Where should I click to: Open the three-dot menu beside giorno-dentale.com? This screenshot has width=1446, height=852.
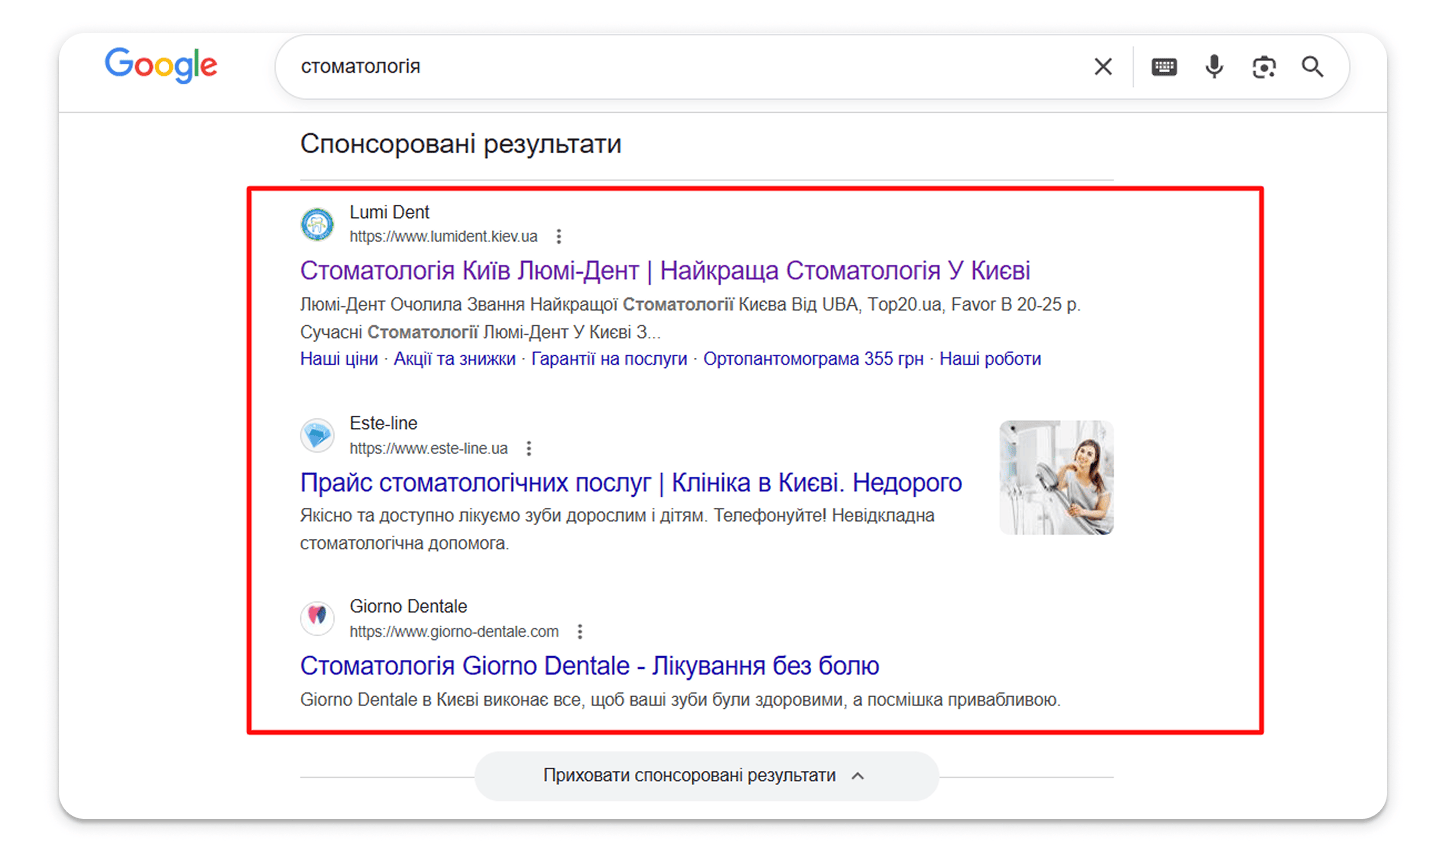click(x=580, y=632)
